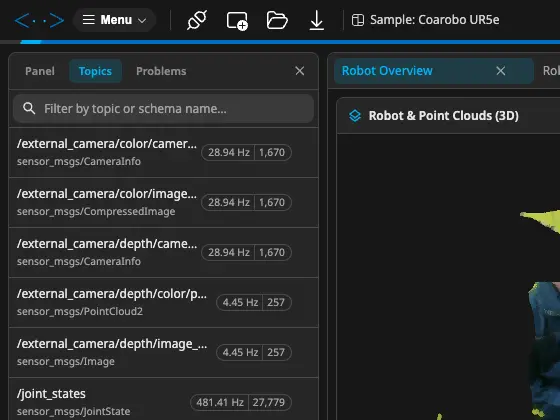560x420 pixels.
Task: Click the Robot & Point Clouds (3D) panel title
Action: (x=444, y=116)
